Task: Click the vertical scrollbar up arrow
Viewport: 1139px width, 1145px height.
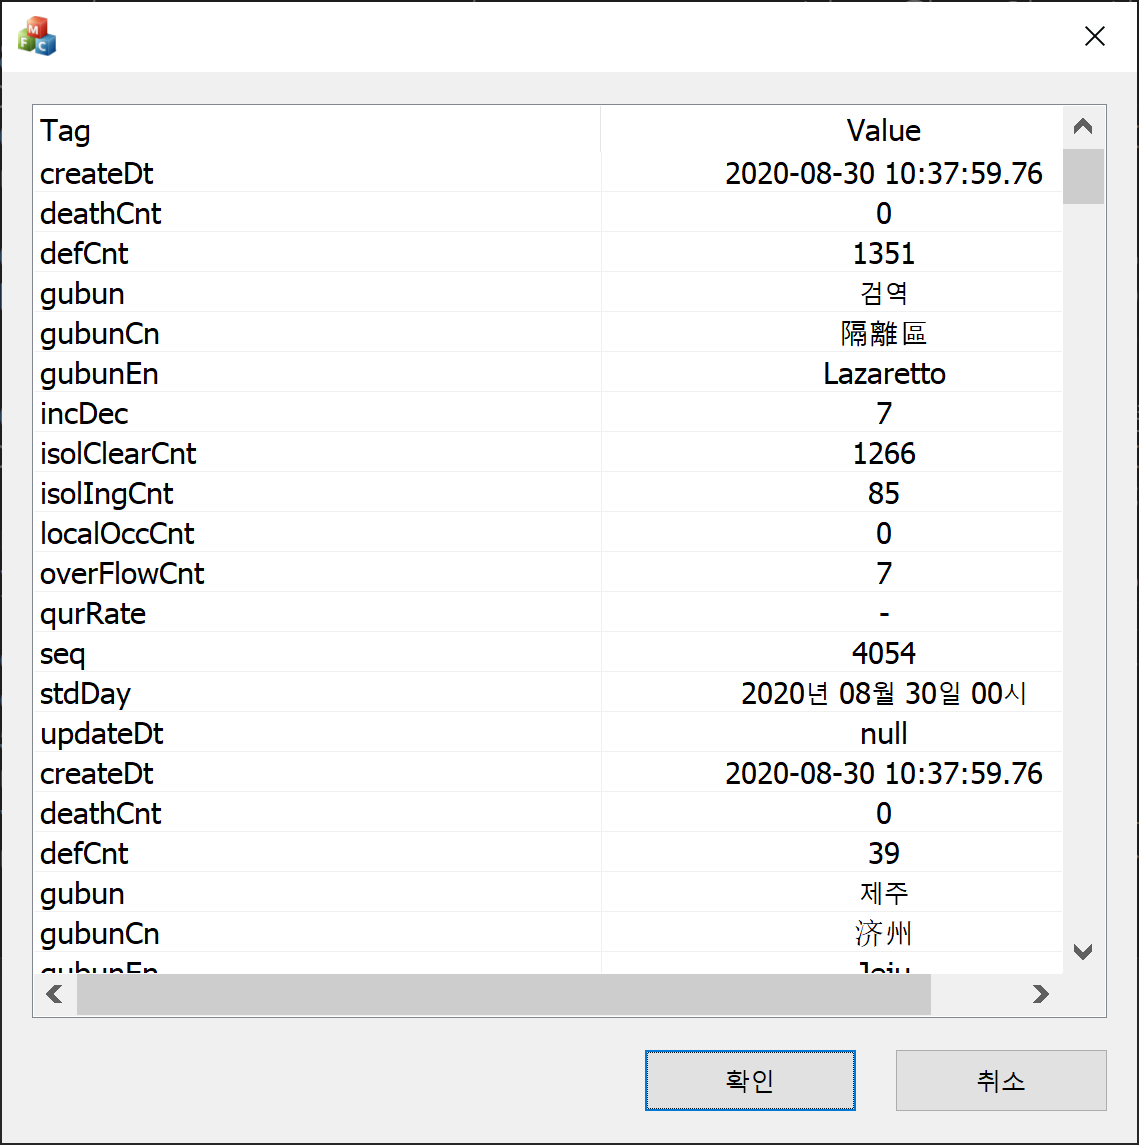Action: pyautogui.click(x=1083, y=125)
